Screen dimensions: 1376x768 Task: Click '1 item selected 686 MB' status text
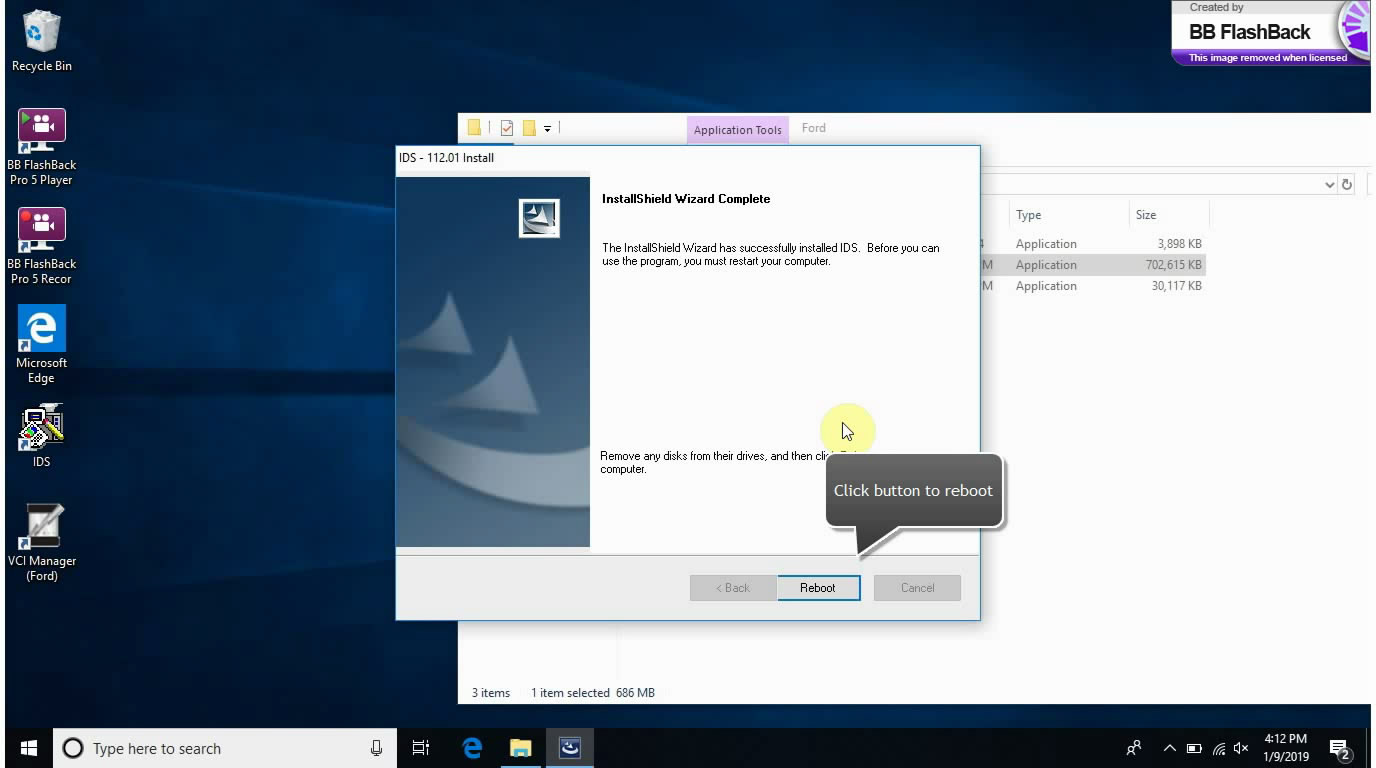593,692
